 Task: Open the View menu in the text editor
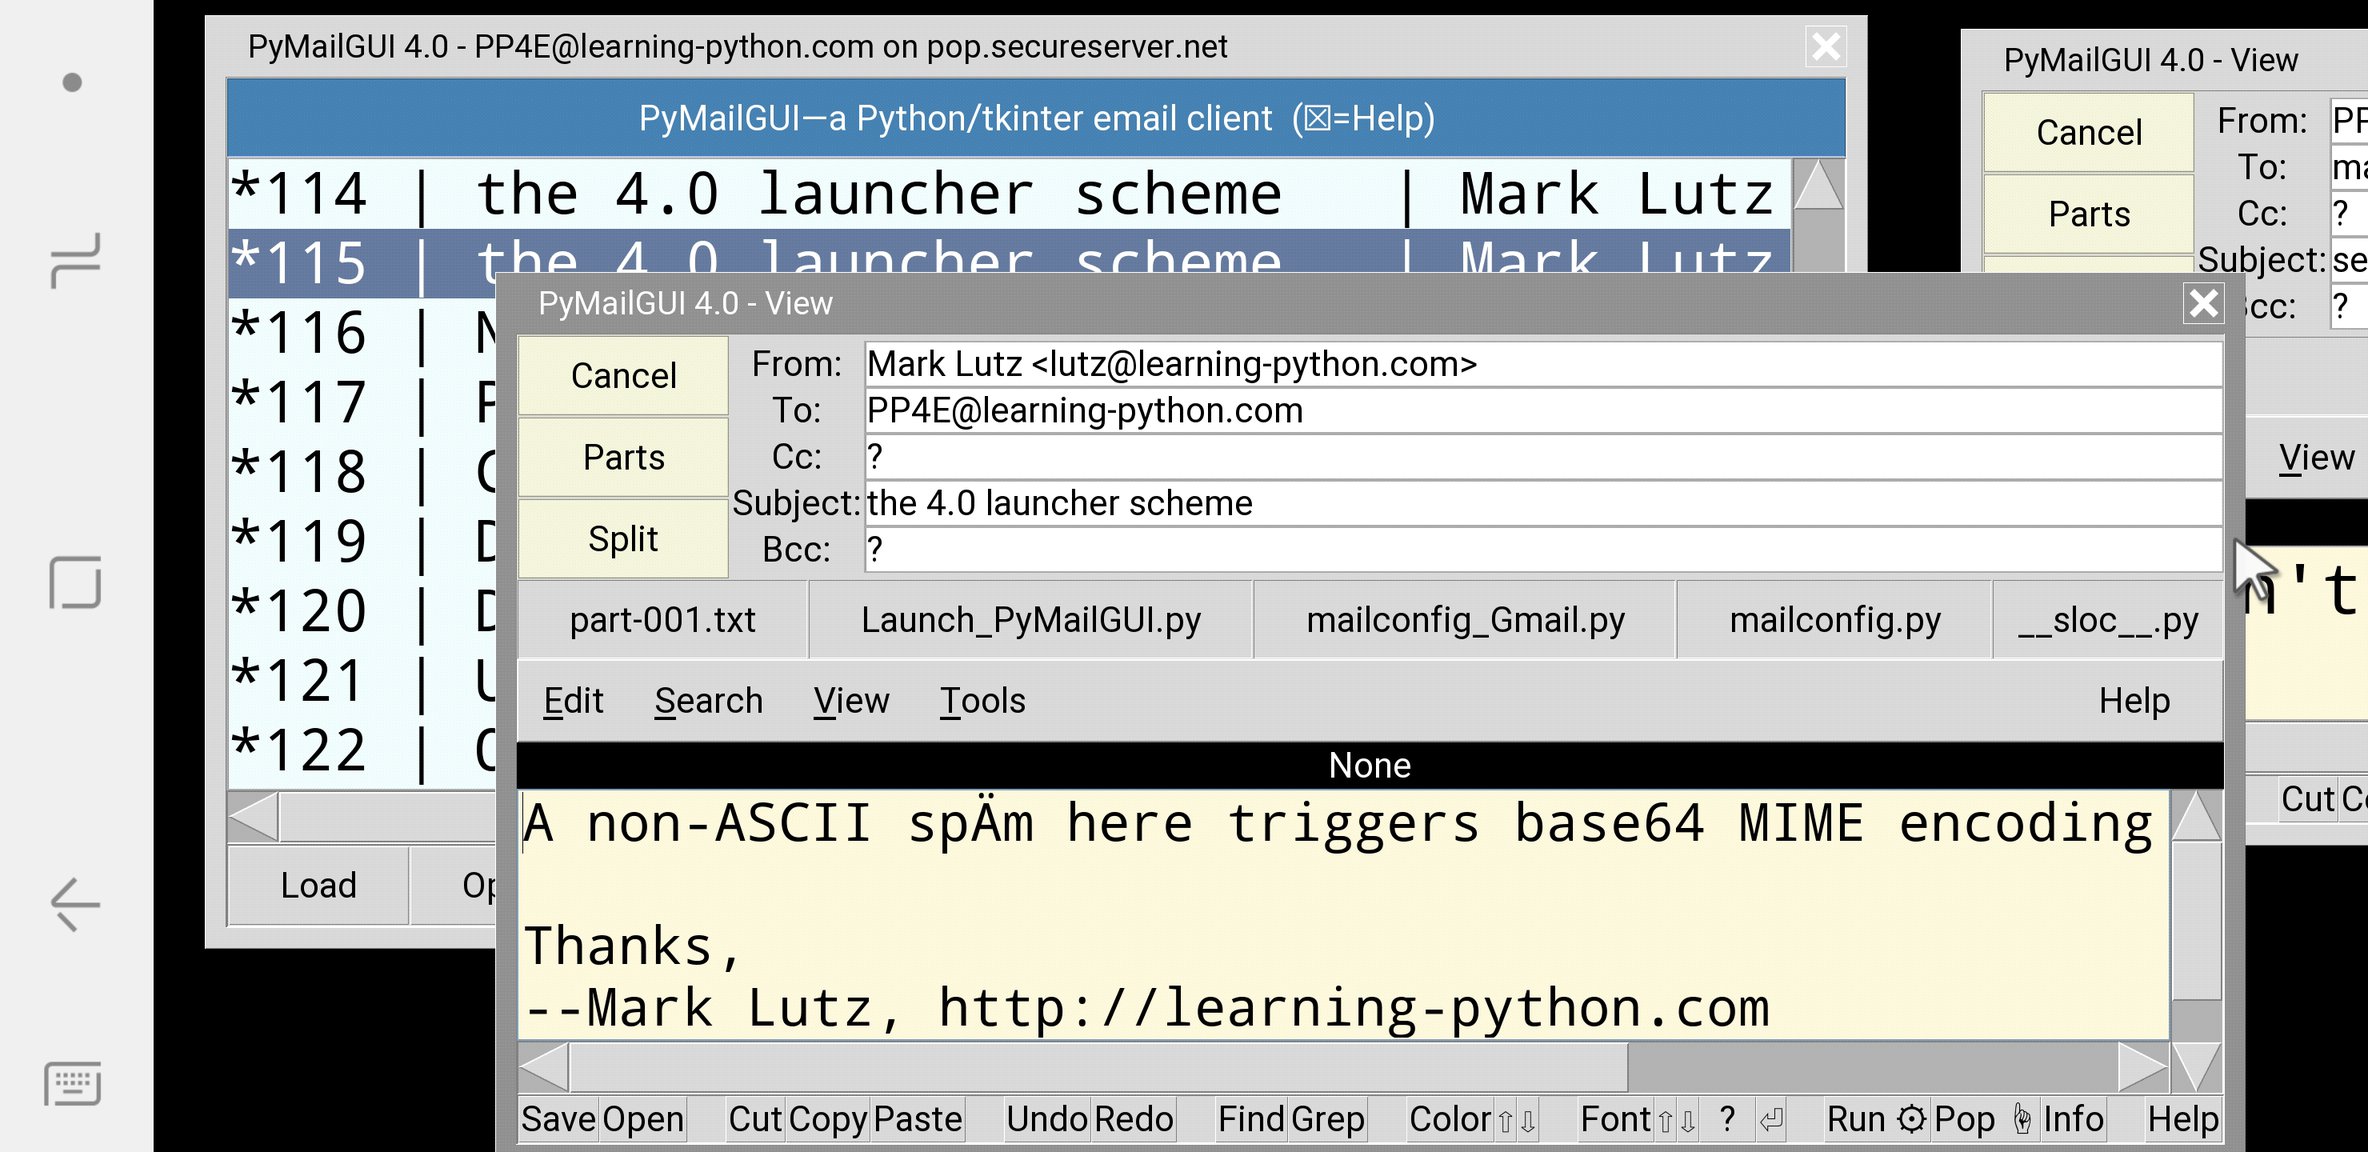851,701
